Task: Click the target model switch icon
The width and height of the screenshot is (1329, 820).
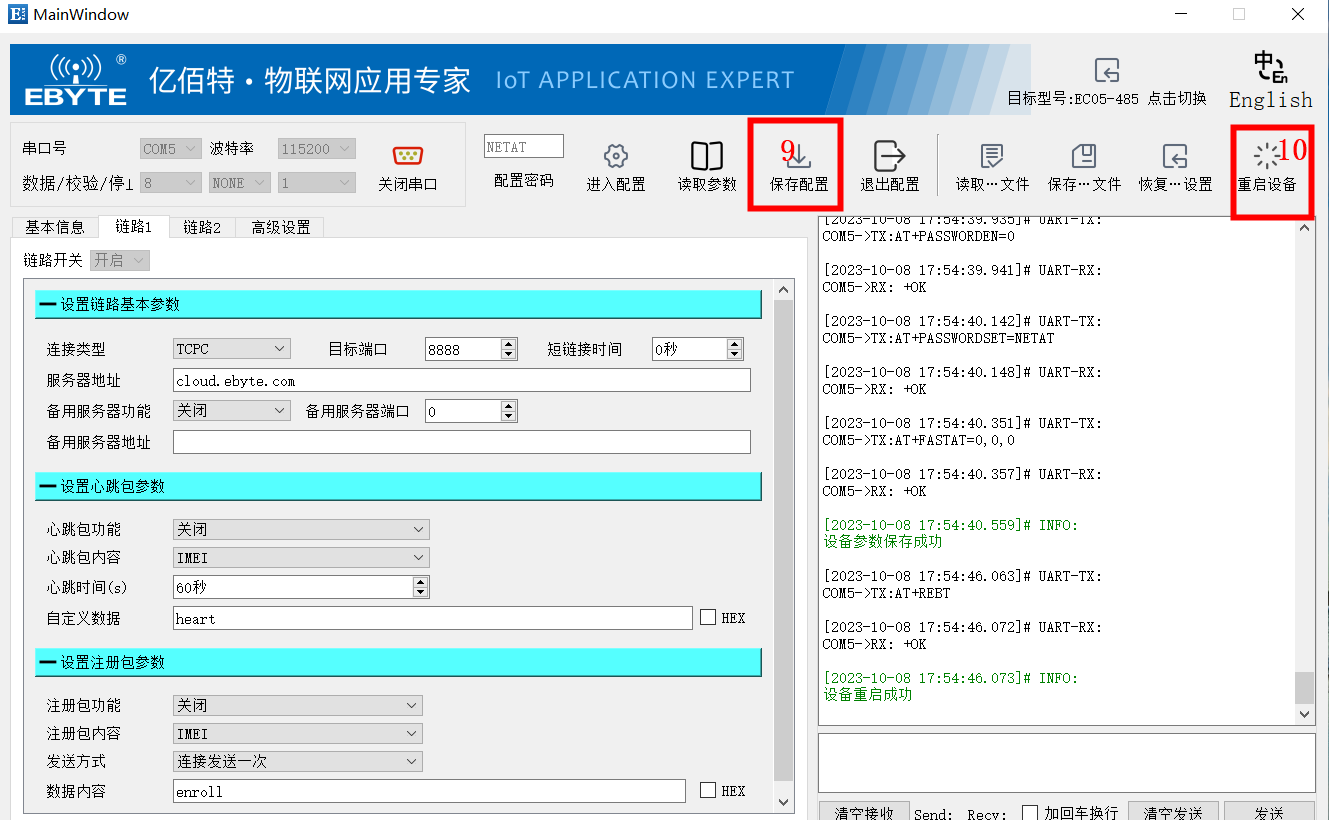Action: click(x=1106, y=70)
